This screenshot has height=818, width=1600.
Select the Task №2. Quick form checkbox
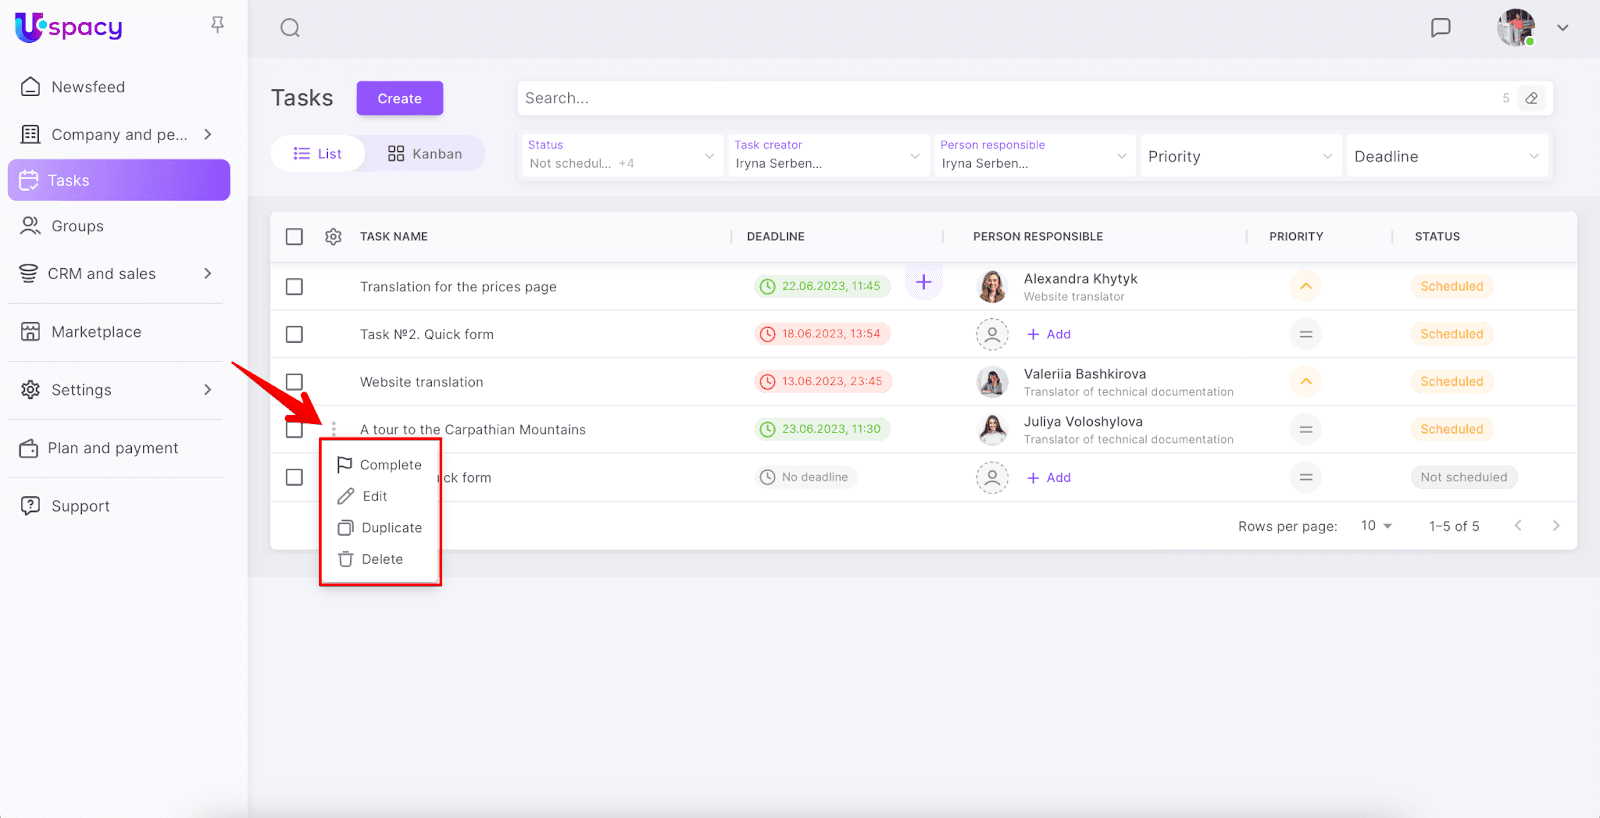coord(294,334)
